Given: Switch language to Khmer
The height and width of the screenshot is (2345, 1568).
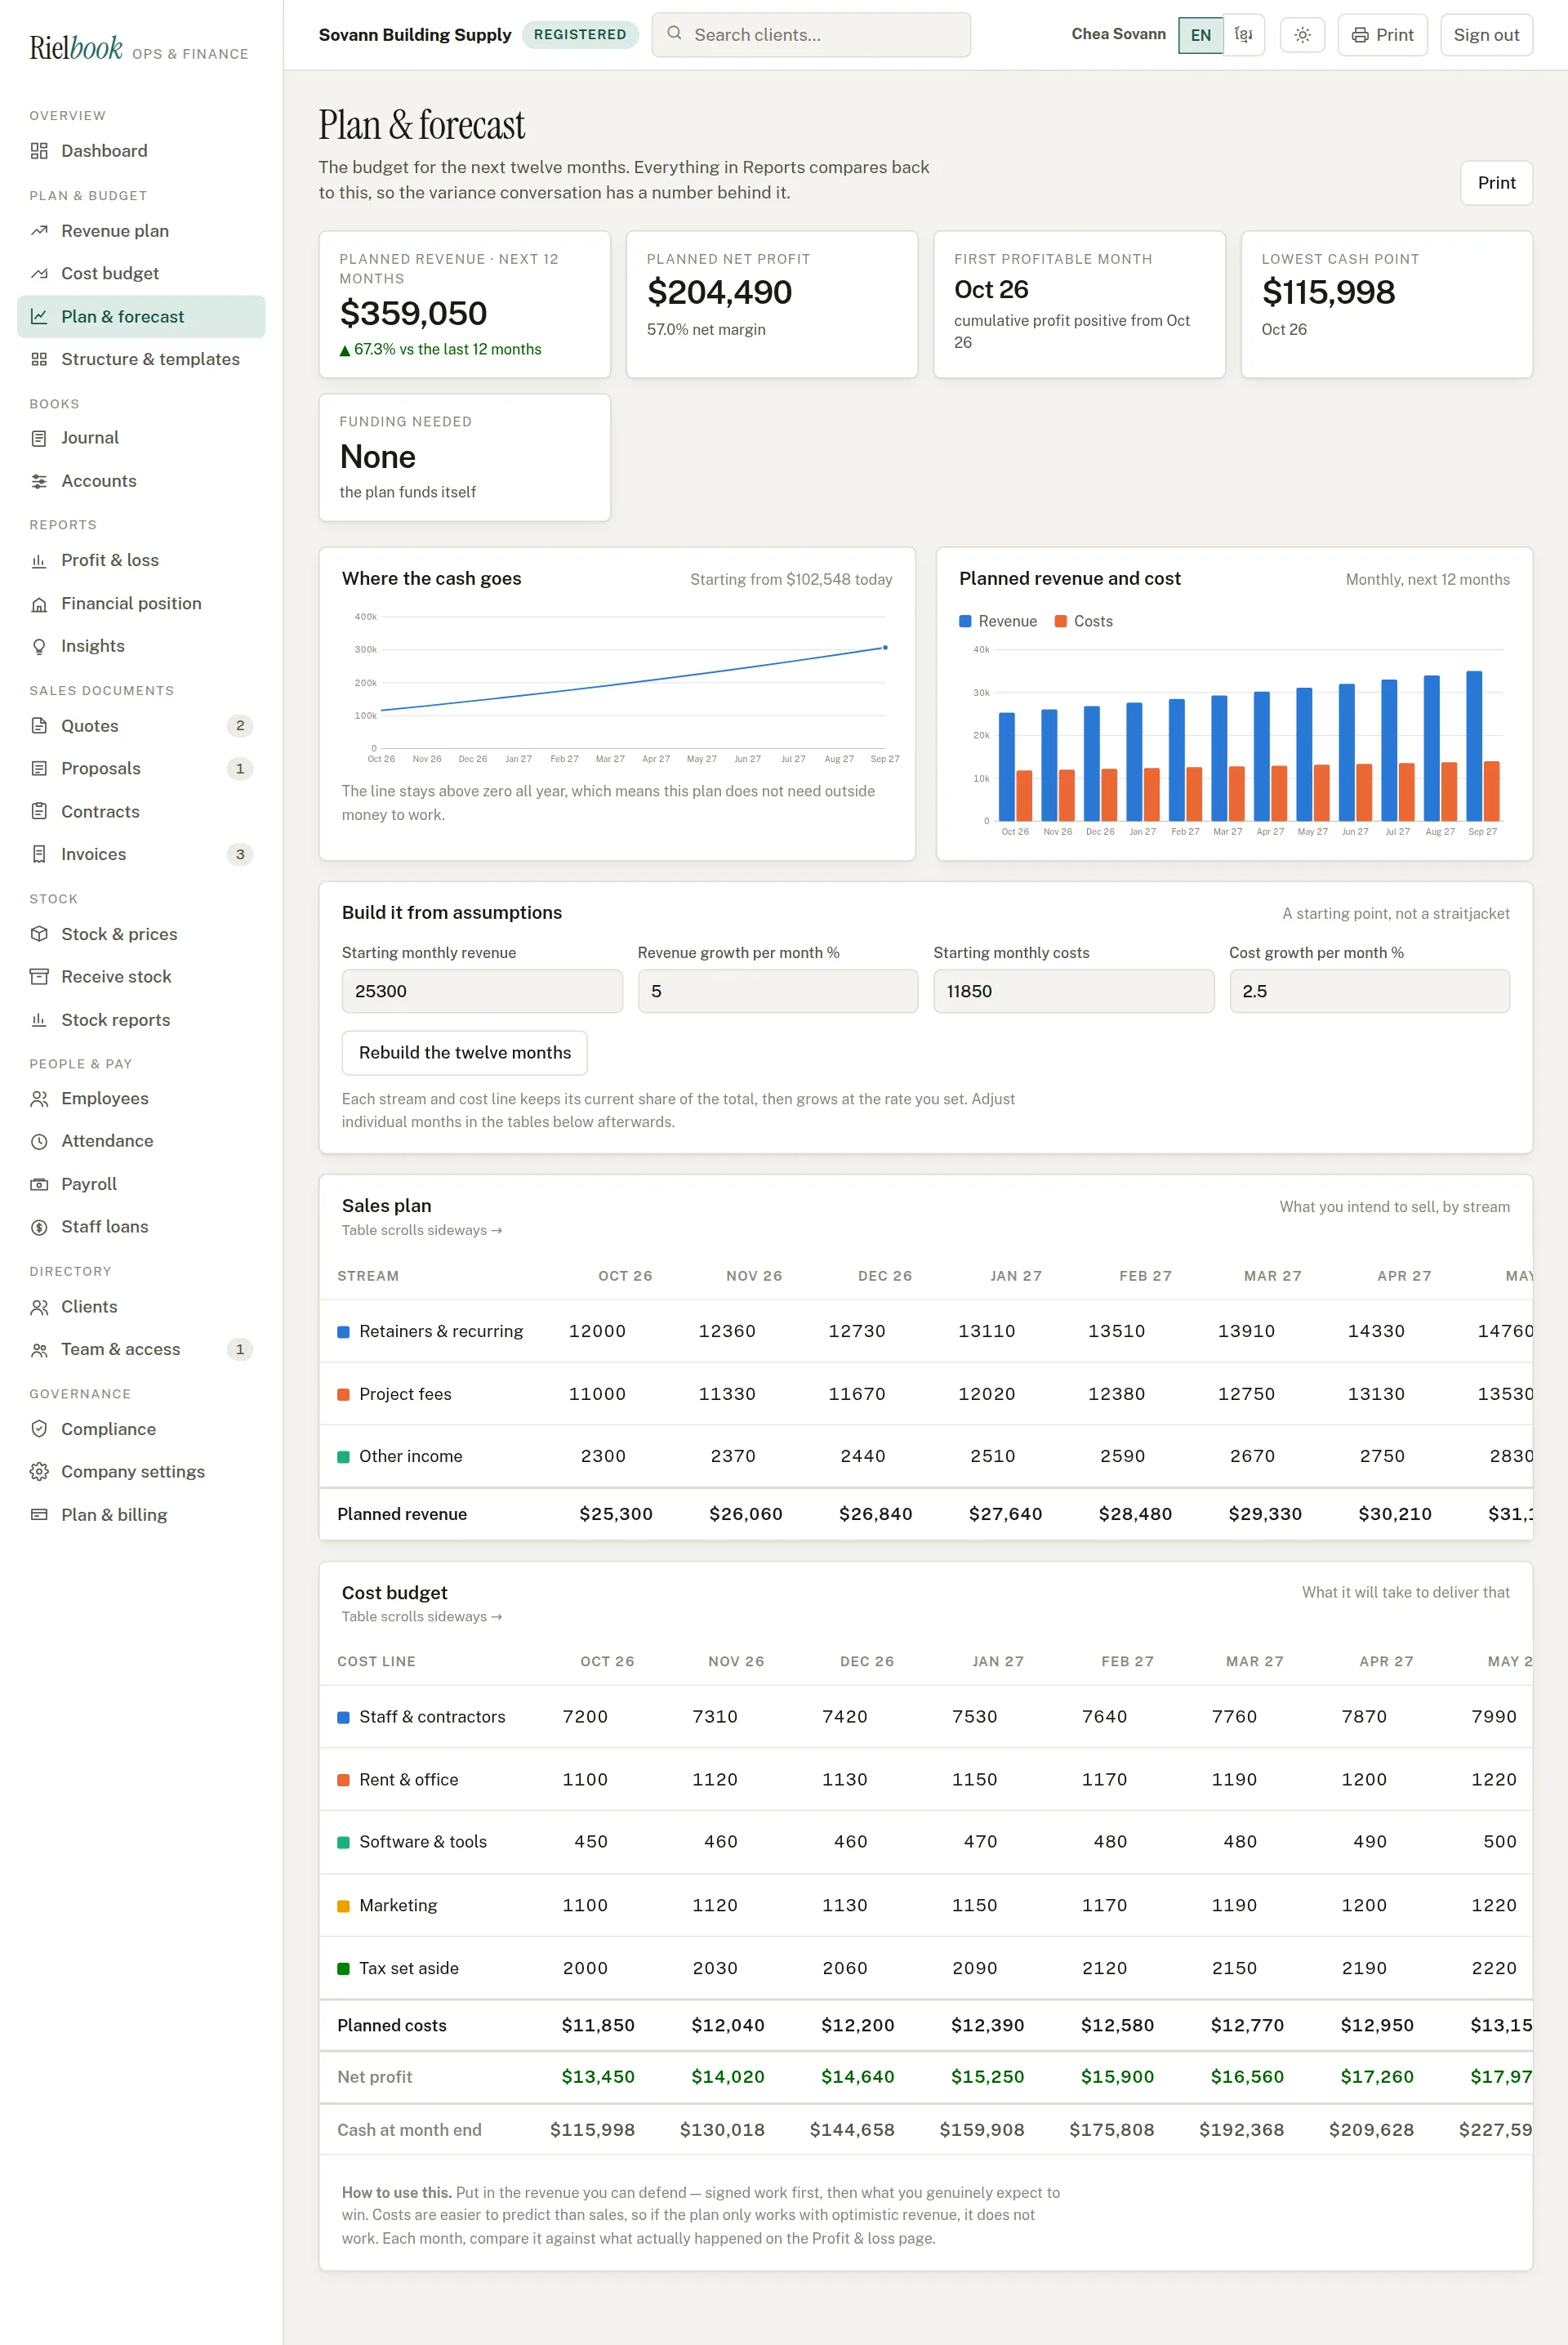Looking at the screenshot, I should 1243,35.
